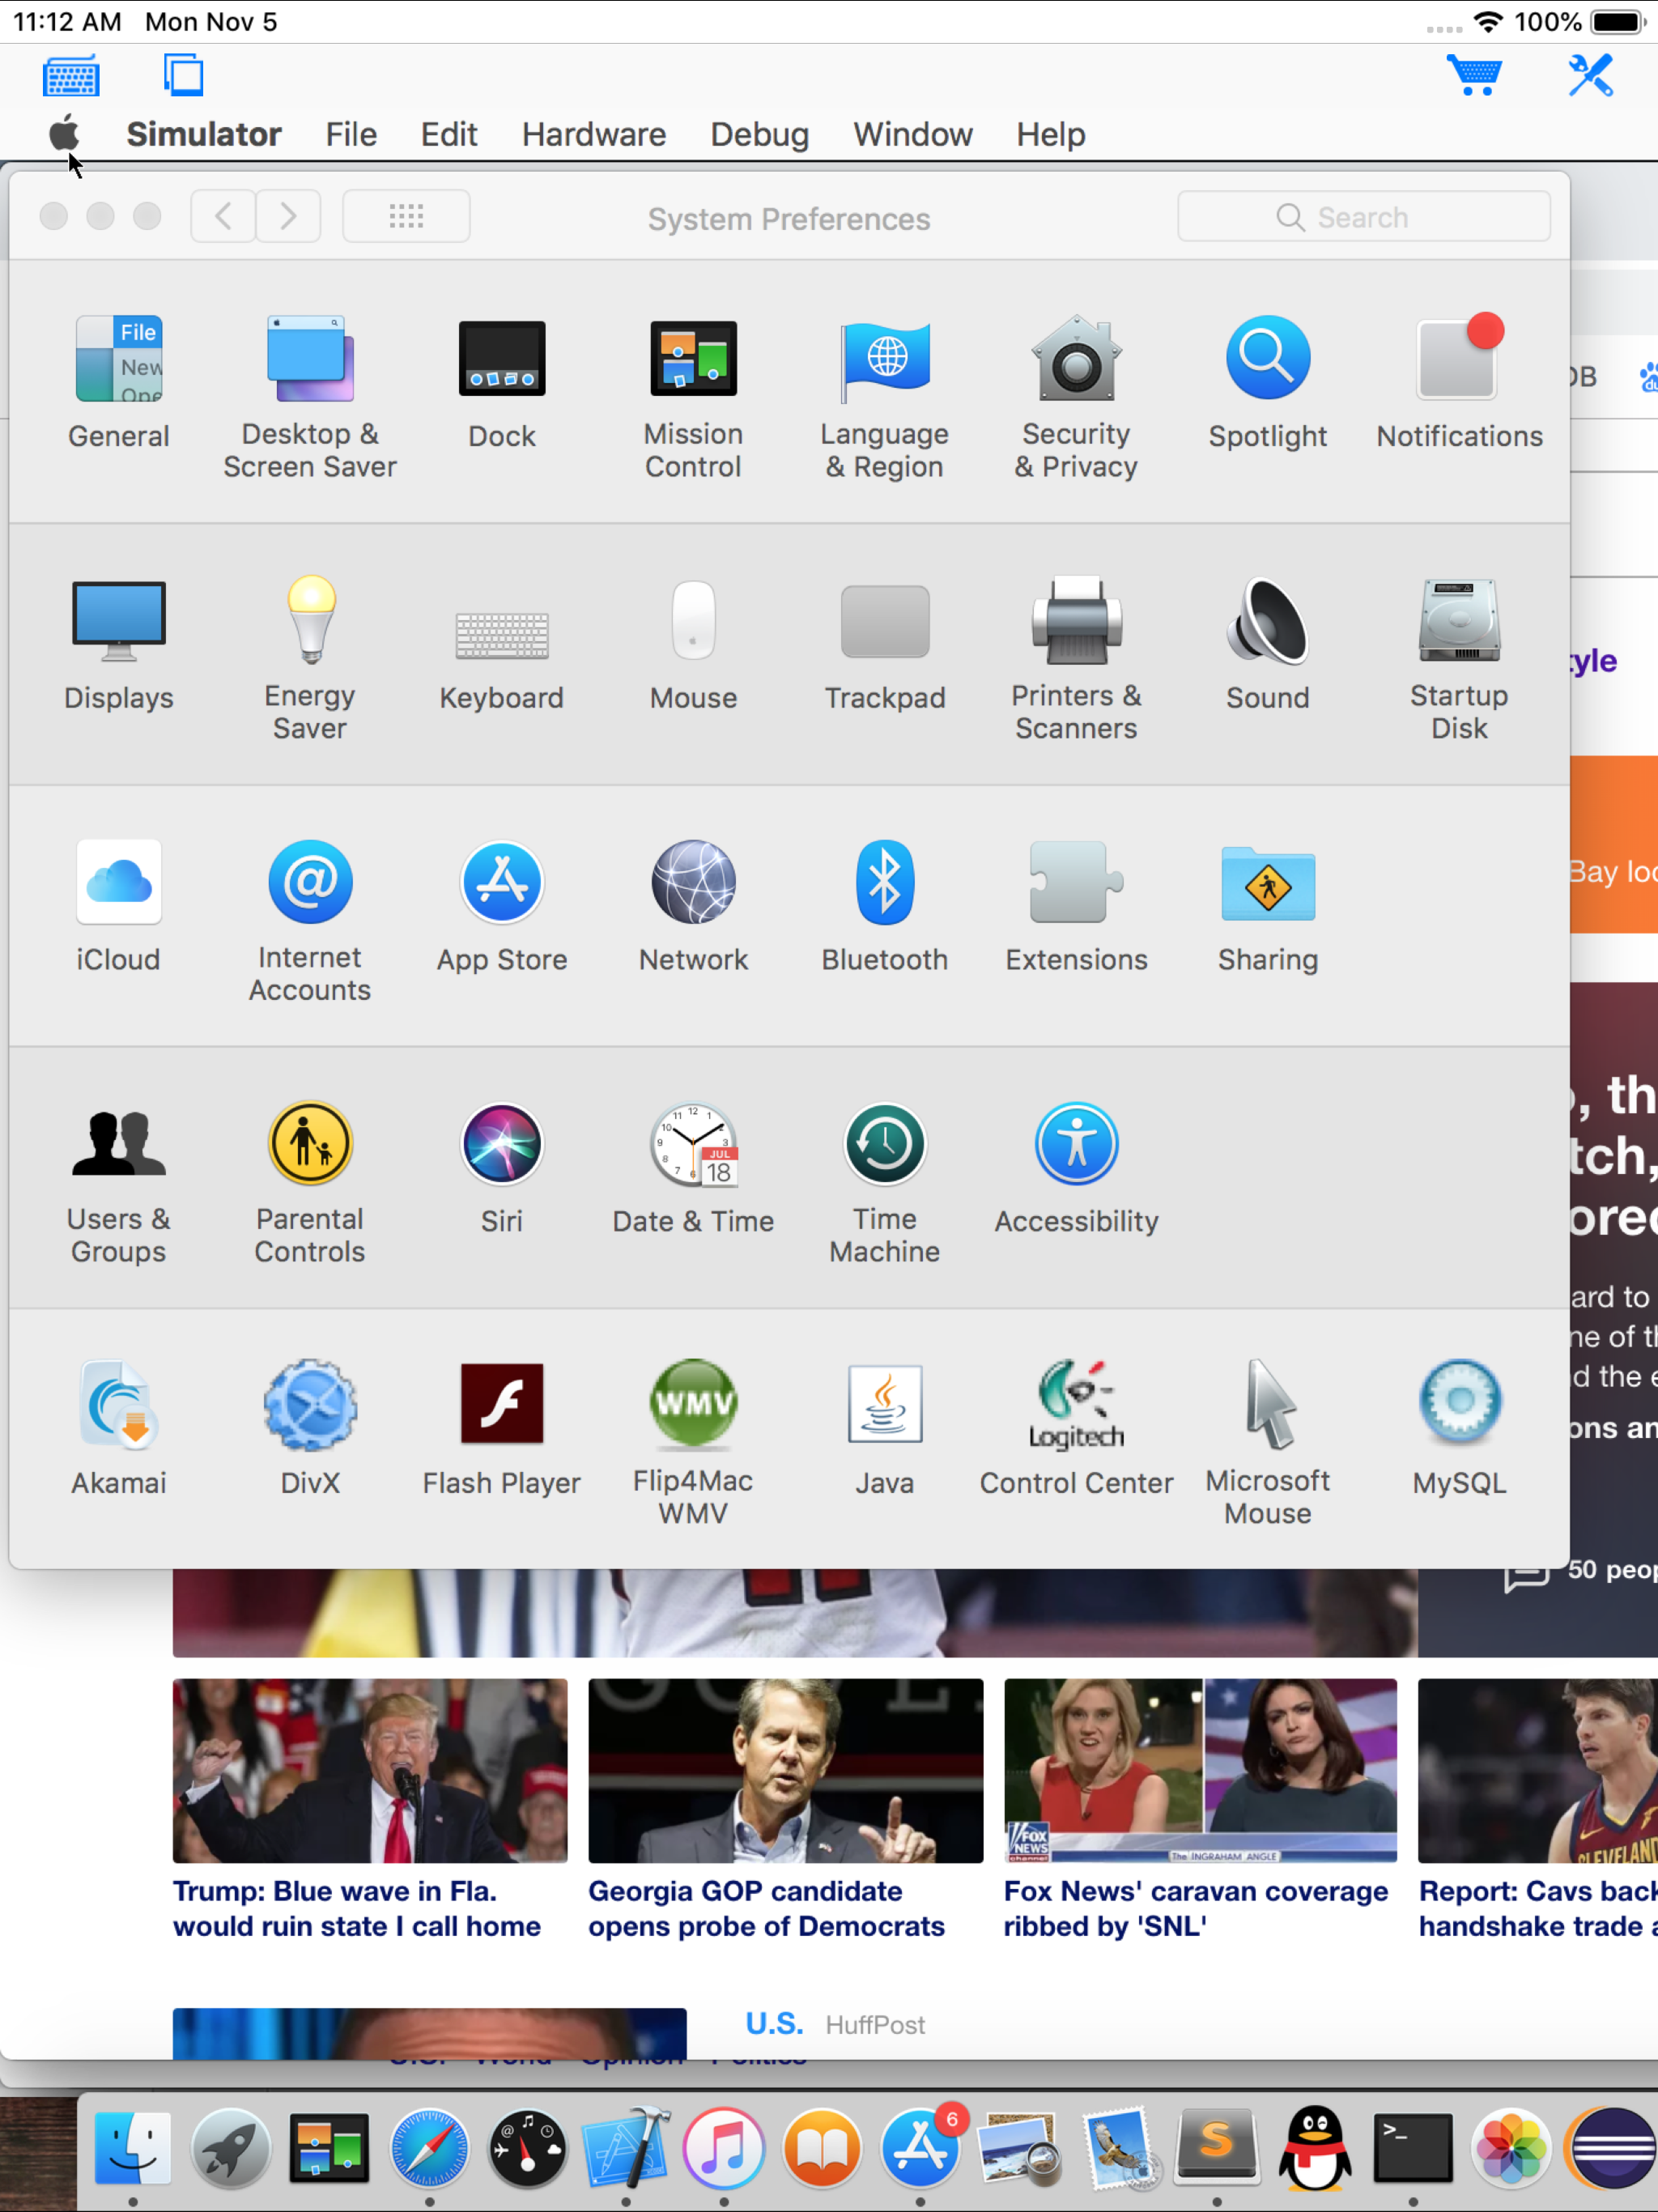The width and height of the screenshot is (1658, 2212).
Task: Click the Show All grid button
Action: coord(406,217)
